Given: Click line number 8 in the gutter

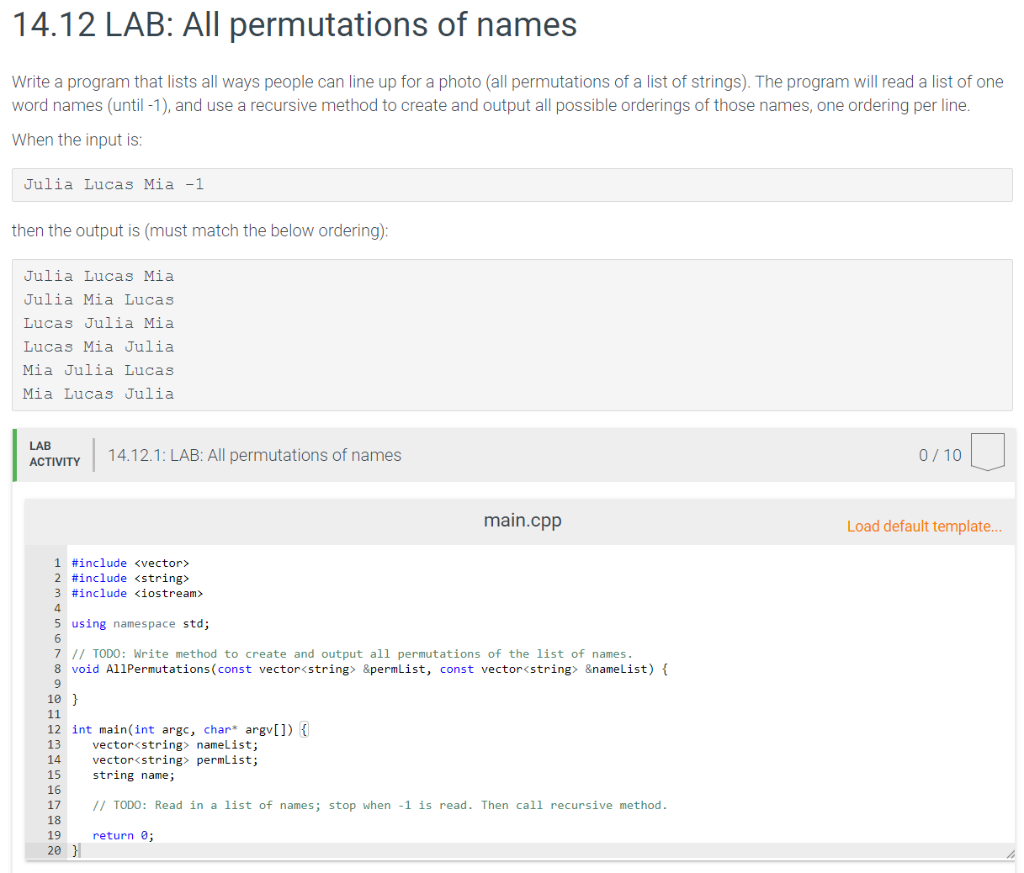Looking at the screenshot, I should click(57, 669).
